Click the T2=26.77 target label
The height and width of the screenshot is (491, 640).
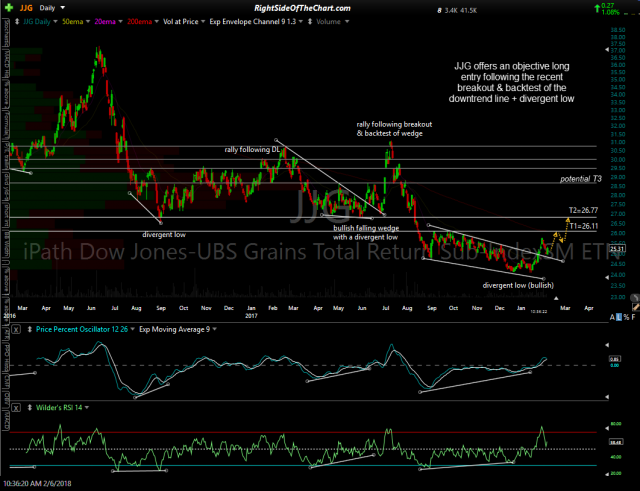[583, 211]
